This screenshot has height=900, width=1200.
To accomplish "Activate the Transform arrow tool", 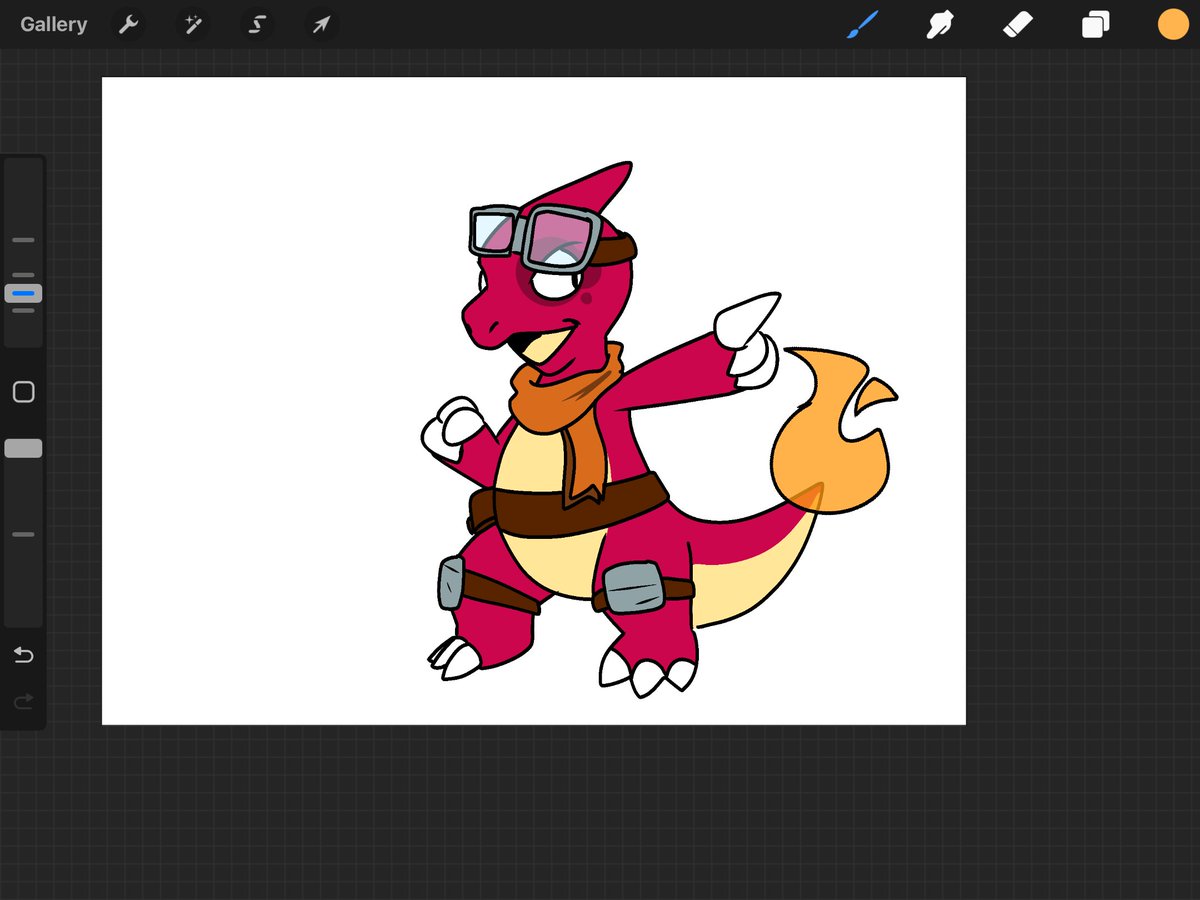I will pos(321,25).
